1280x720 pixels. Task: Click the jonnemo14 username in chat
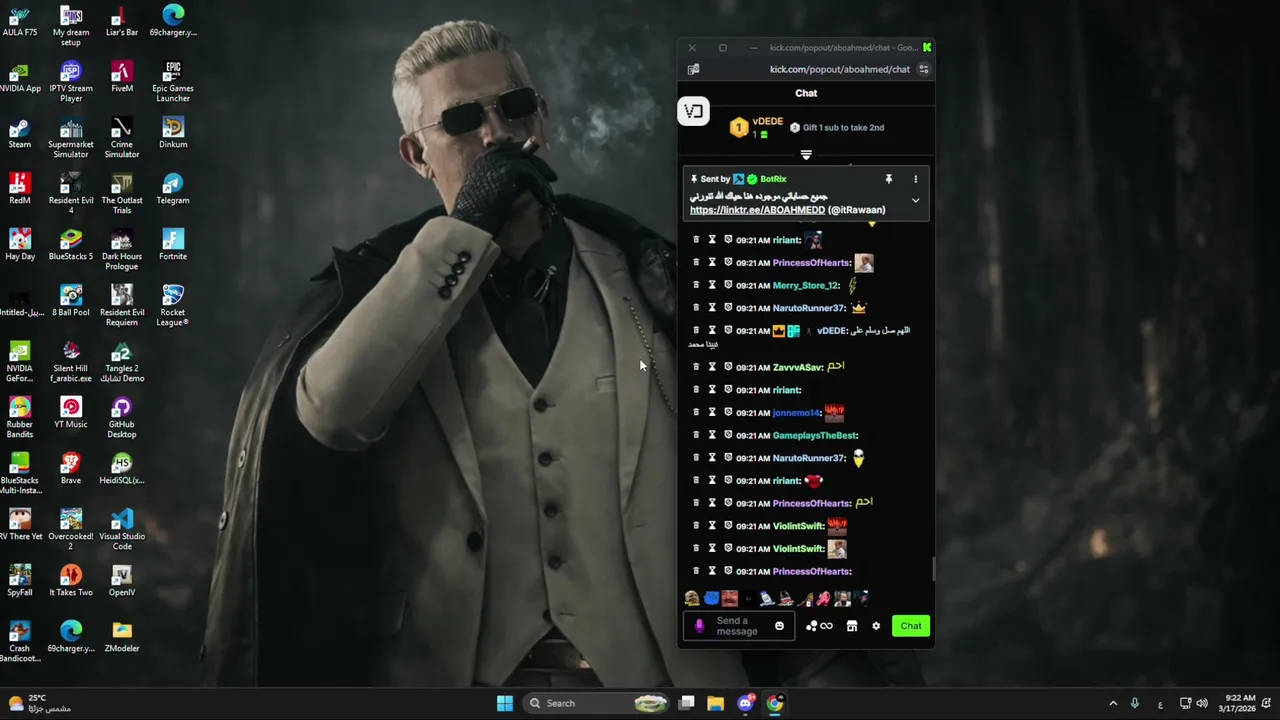(796, 412)
